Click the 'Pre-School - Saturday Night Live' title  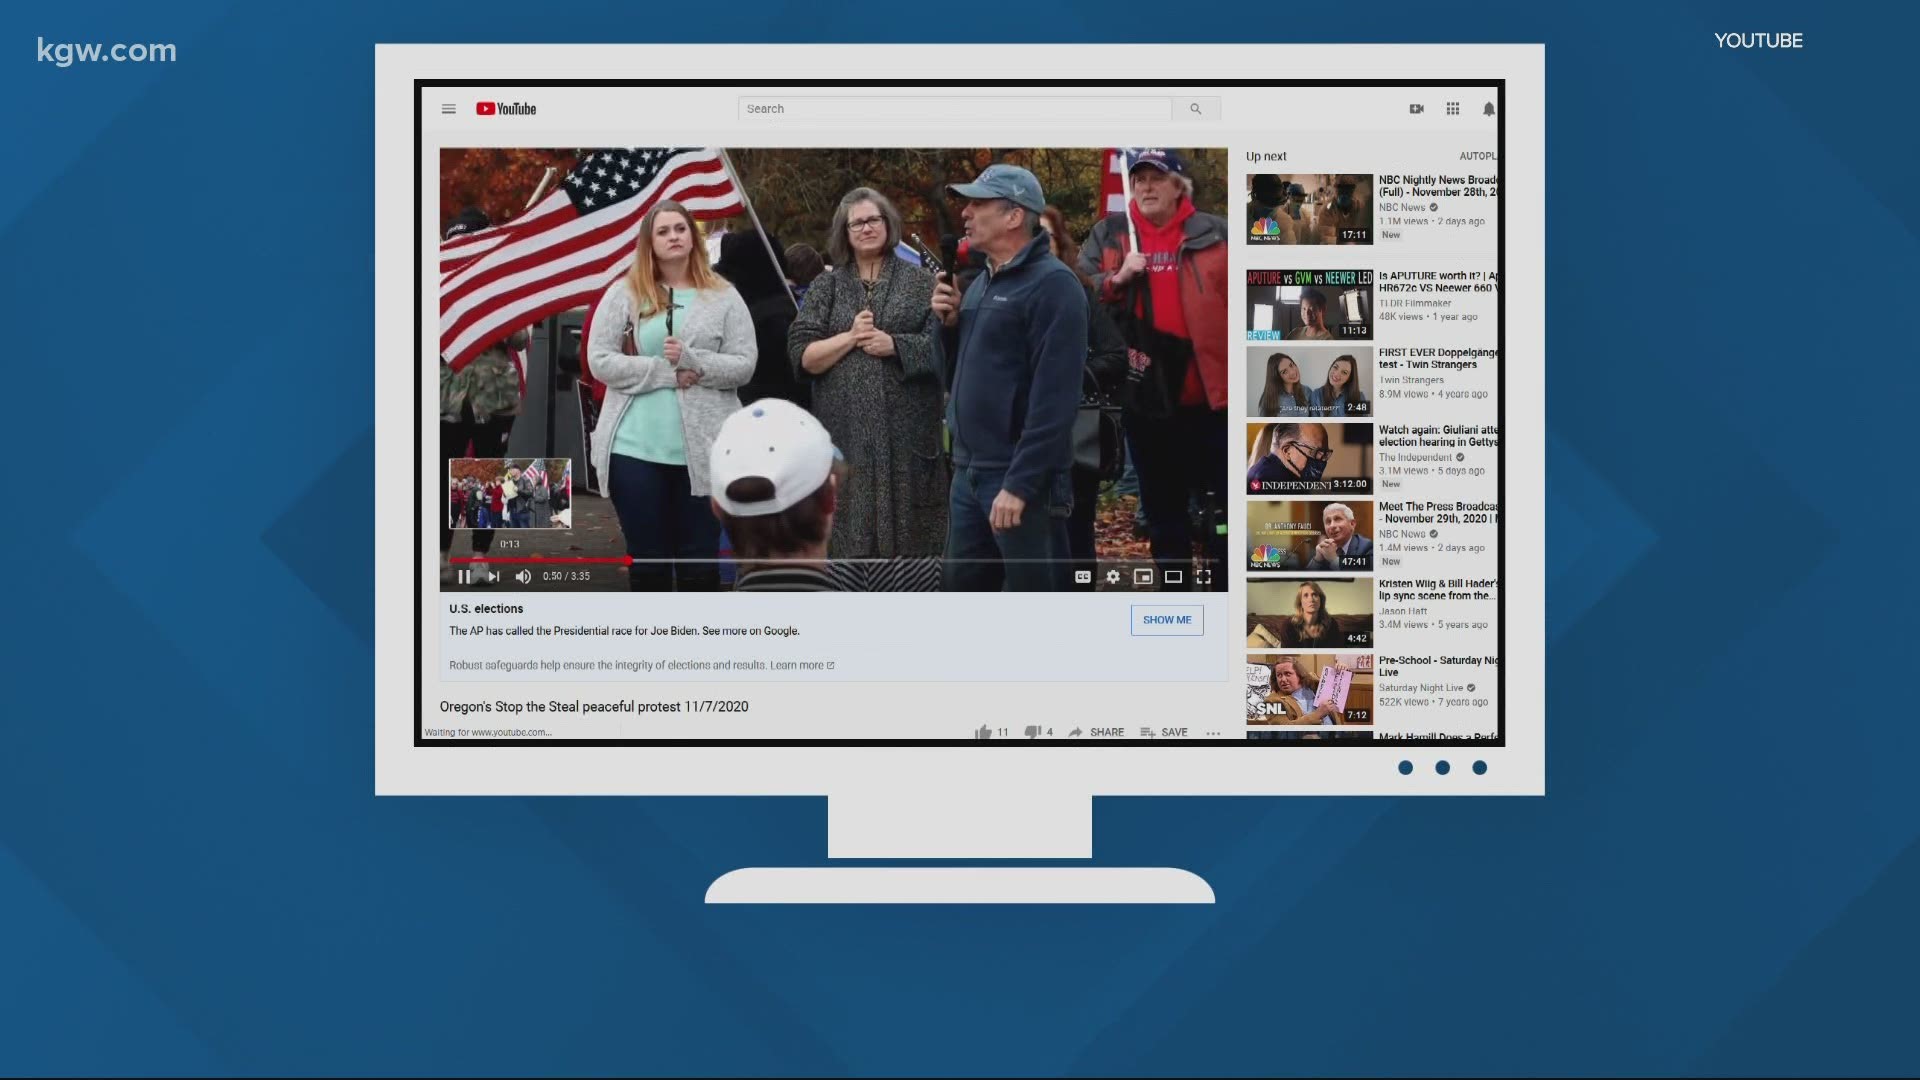1438,667
